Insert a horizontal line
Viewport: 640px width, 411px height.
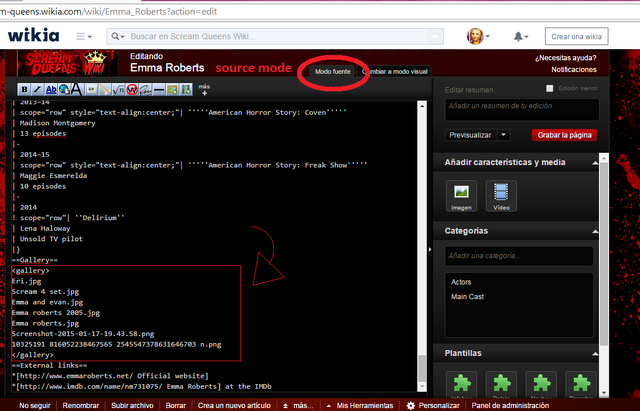tap(159, 89)
